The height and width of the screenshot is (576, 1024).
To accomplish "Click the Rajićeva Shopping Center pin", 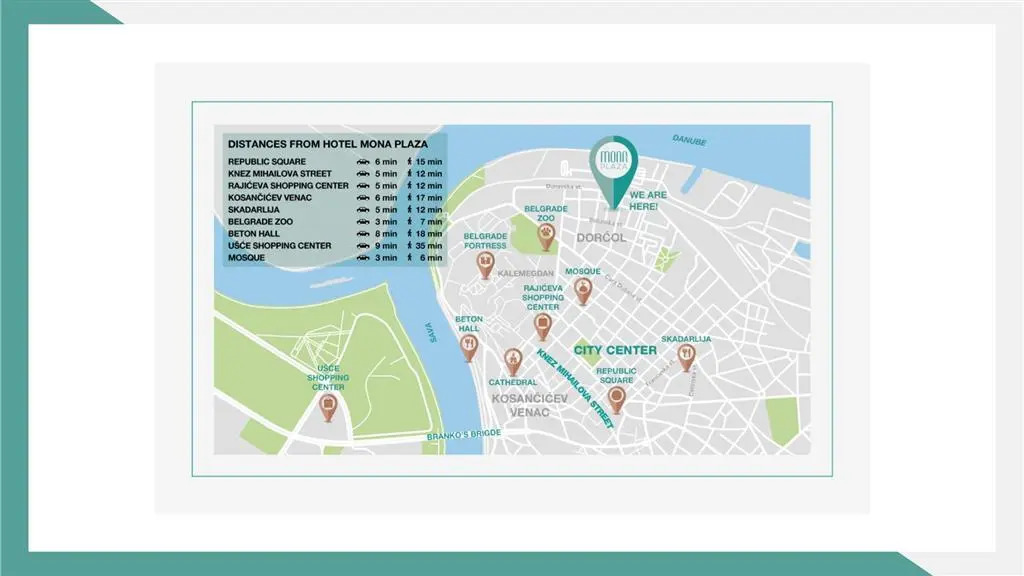I will click(x=543, y=325).
